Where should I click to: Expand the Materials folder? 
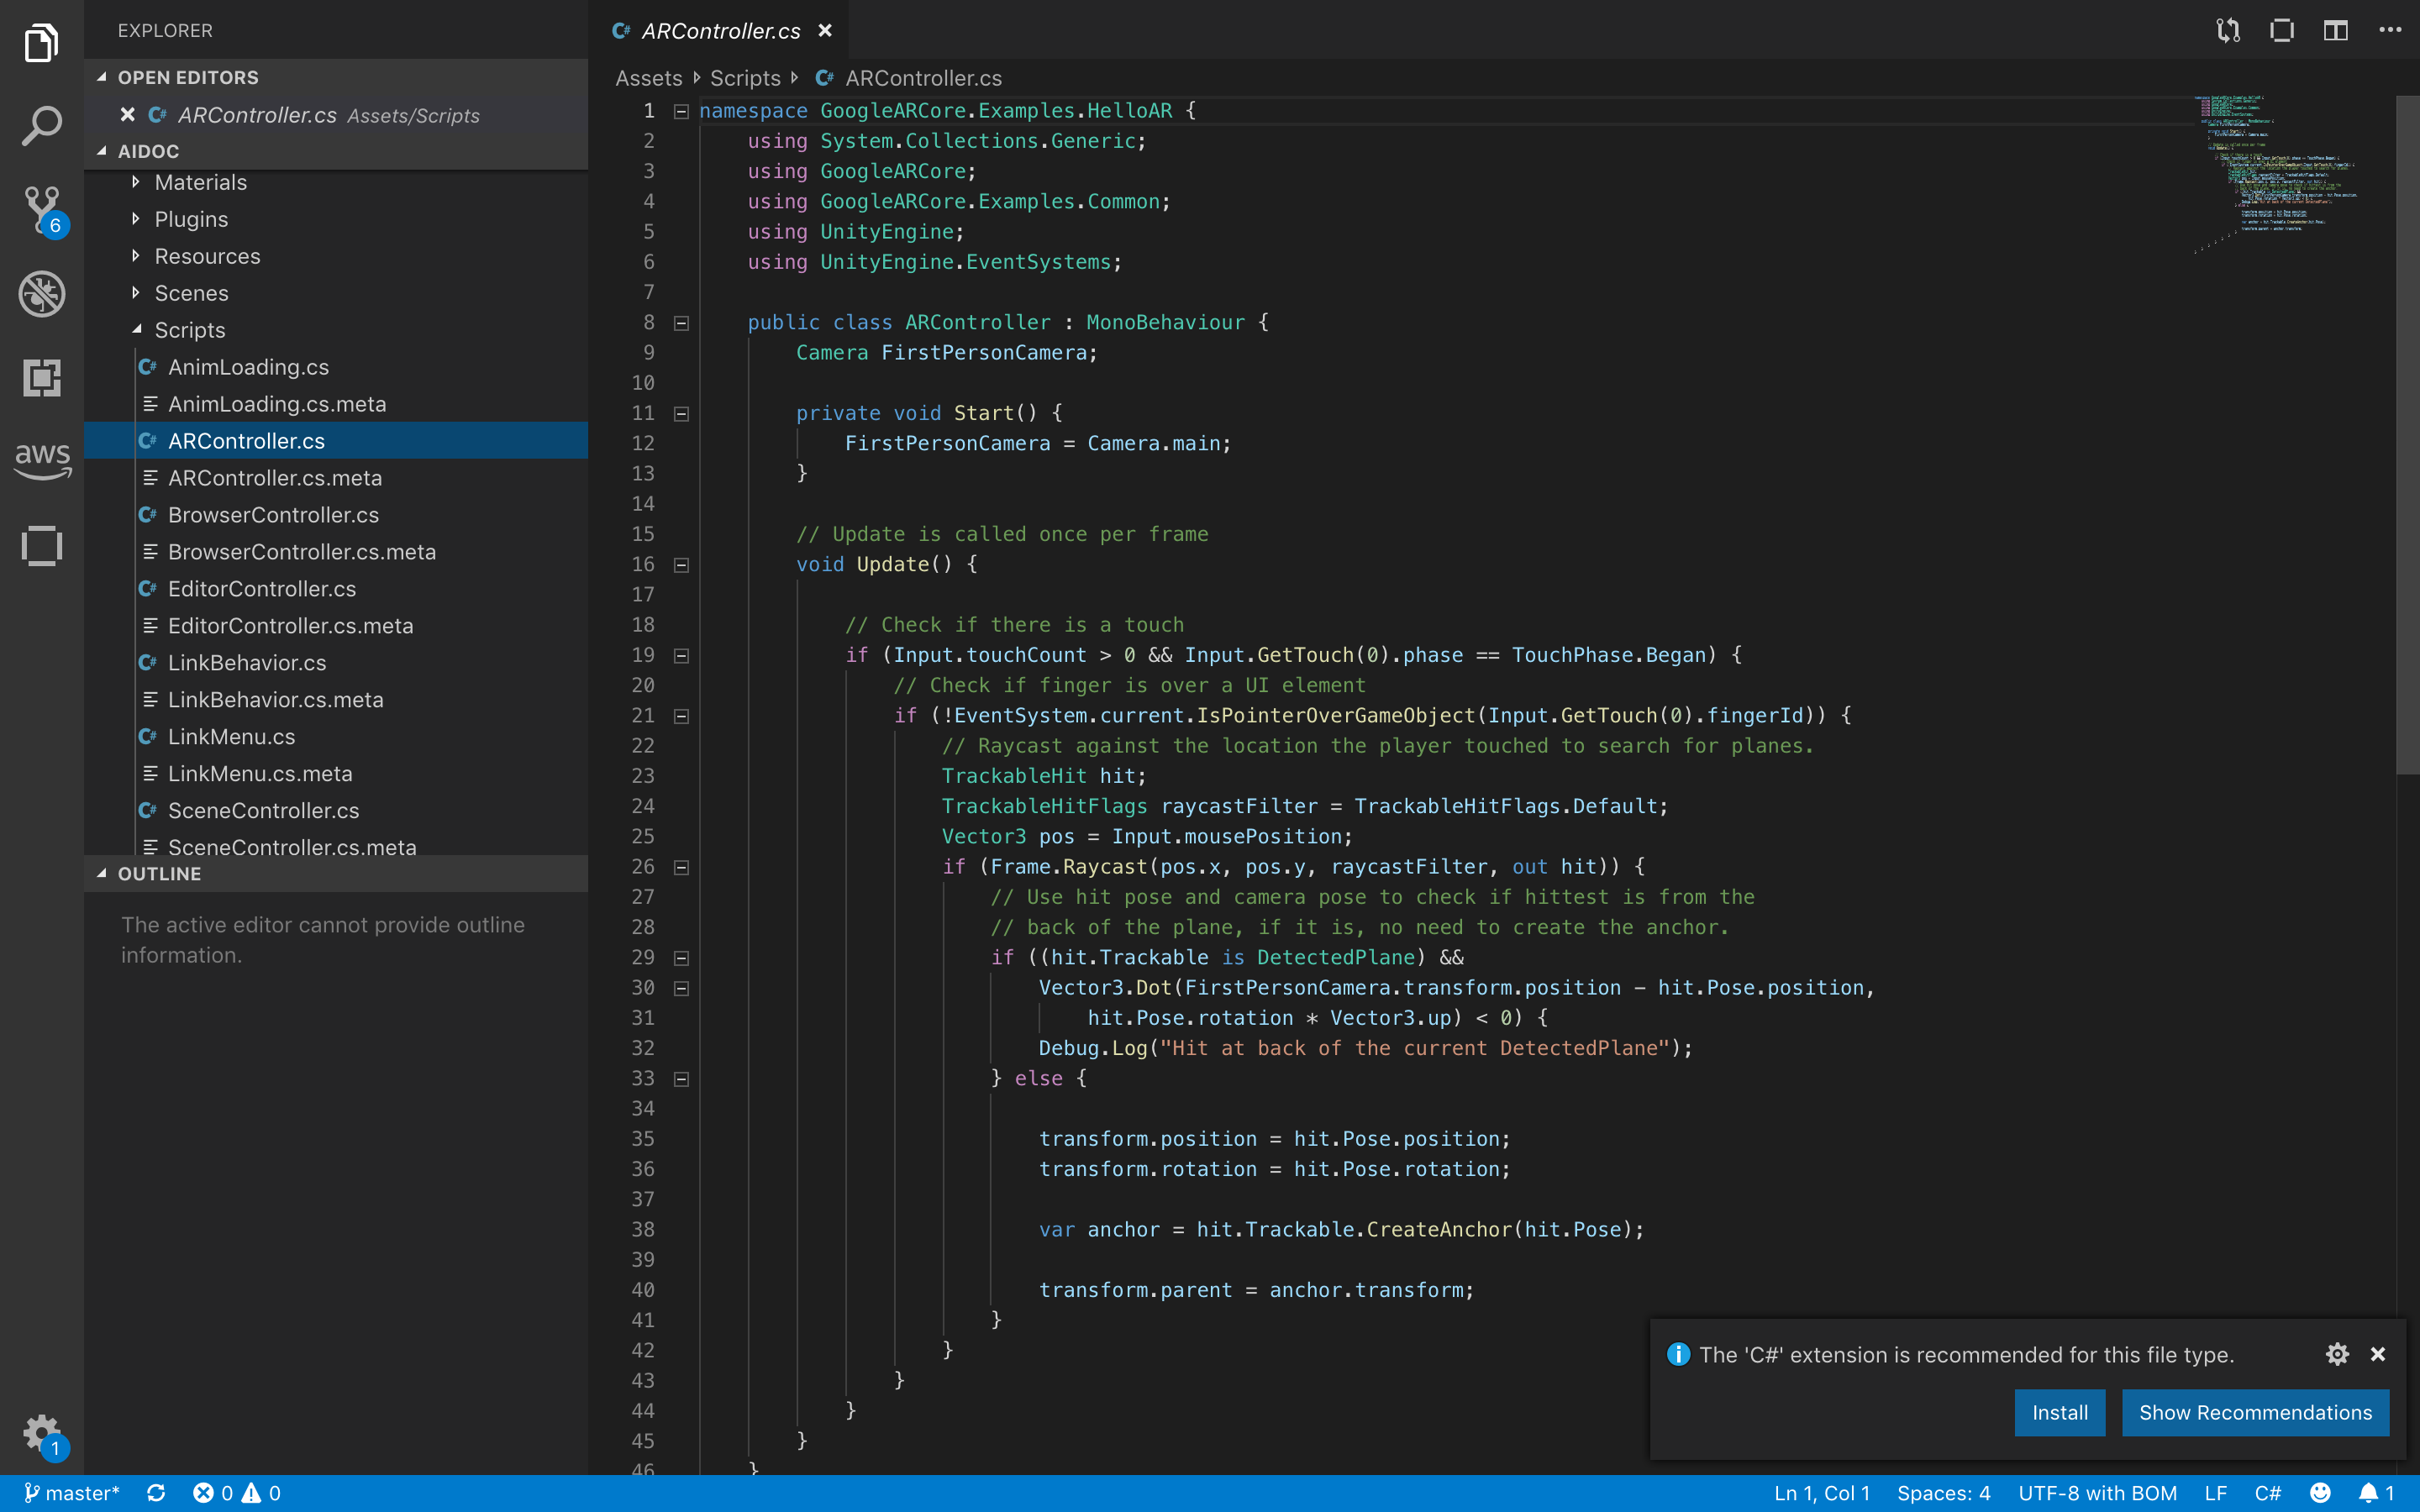(200, 182)
